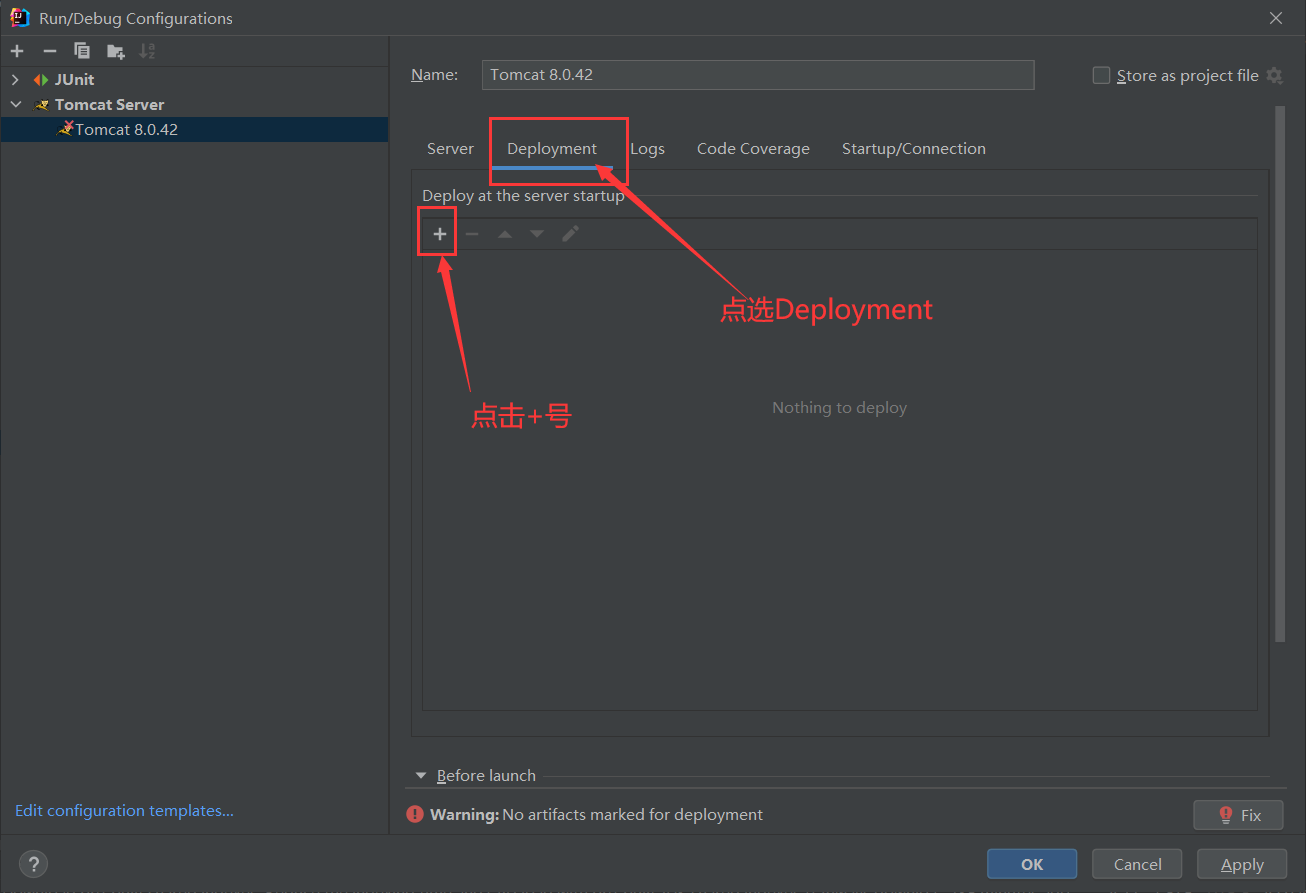Click the OK button
Screen dimensions: 1306x893
pyautogui.click(x=1032, y=864)
